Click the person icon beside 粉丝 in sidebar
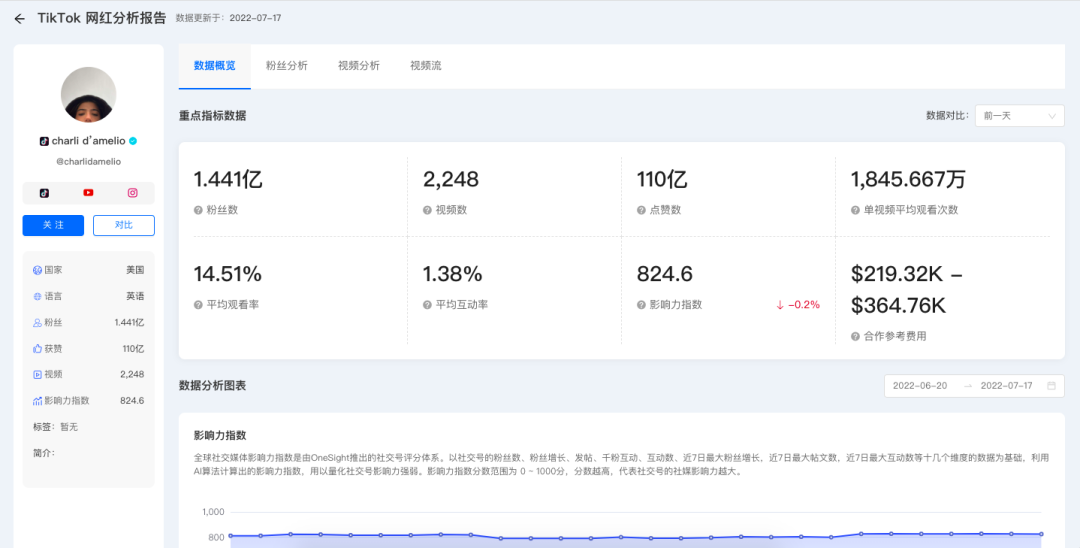This screenshot has height=548, width=1080. pyautogui.click(x=37, y=322)
